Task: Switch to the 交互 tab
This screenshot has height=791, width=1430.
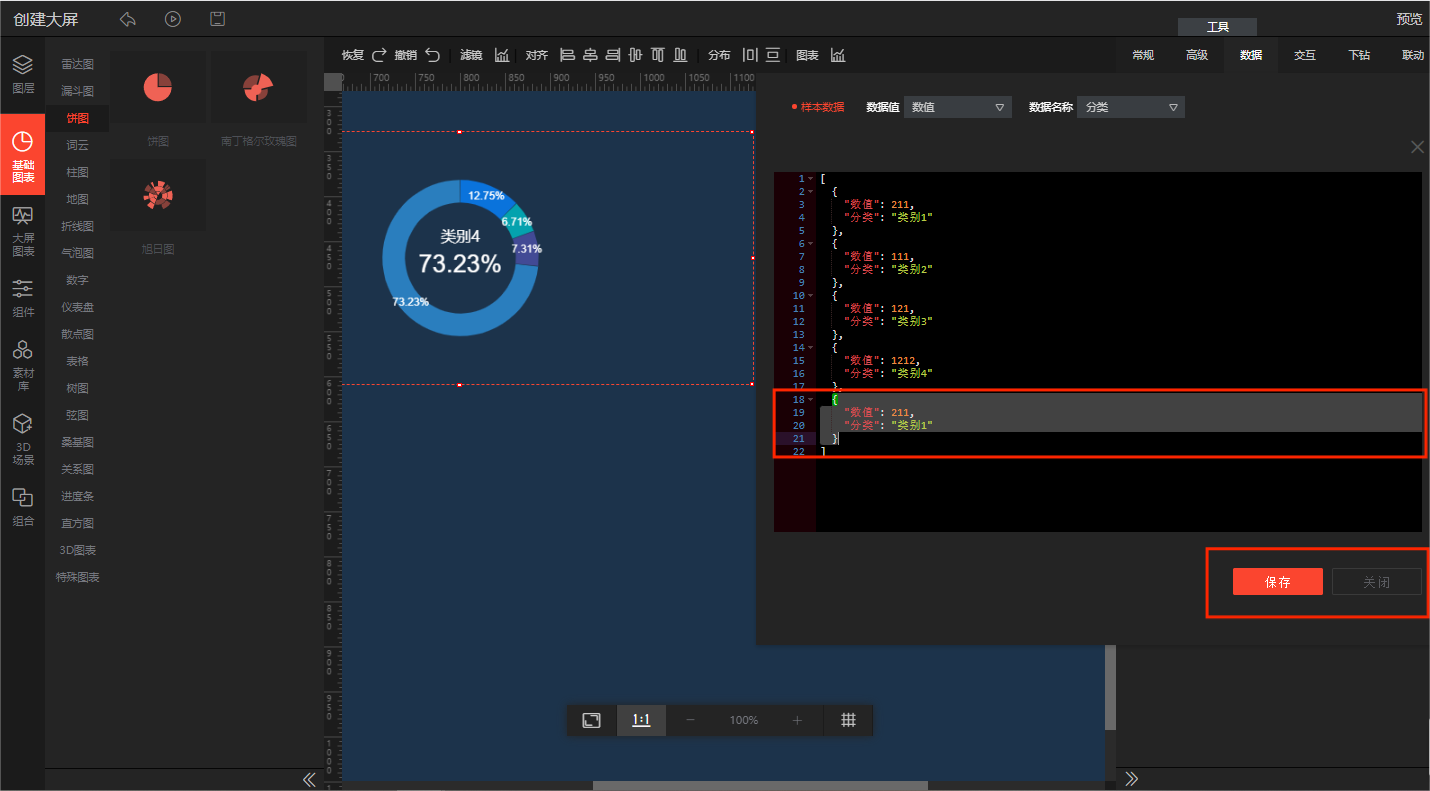Action: [1305, 55]
